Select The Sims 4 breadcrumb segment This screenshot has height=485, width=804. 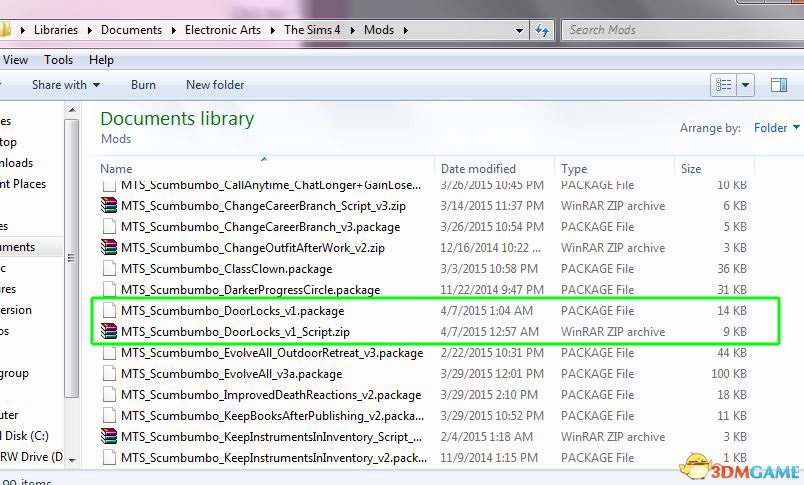(312, 30)
